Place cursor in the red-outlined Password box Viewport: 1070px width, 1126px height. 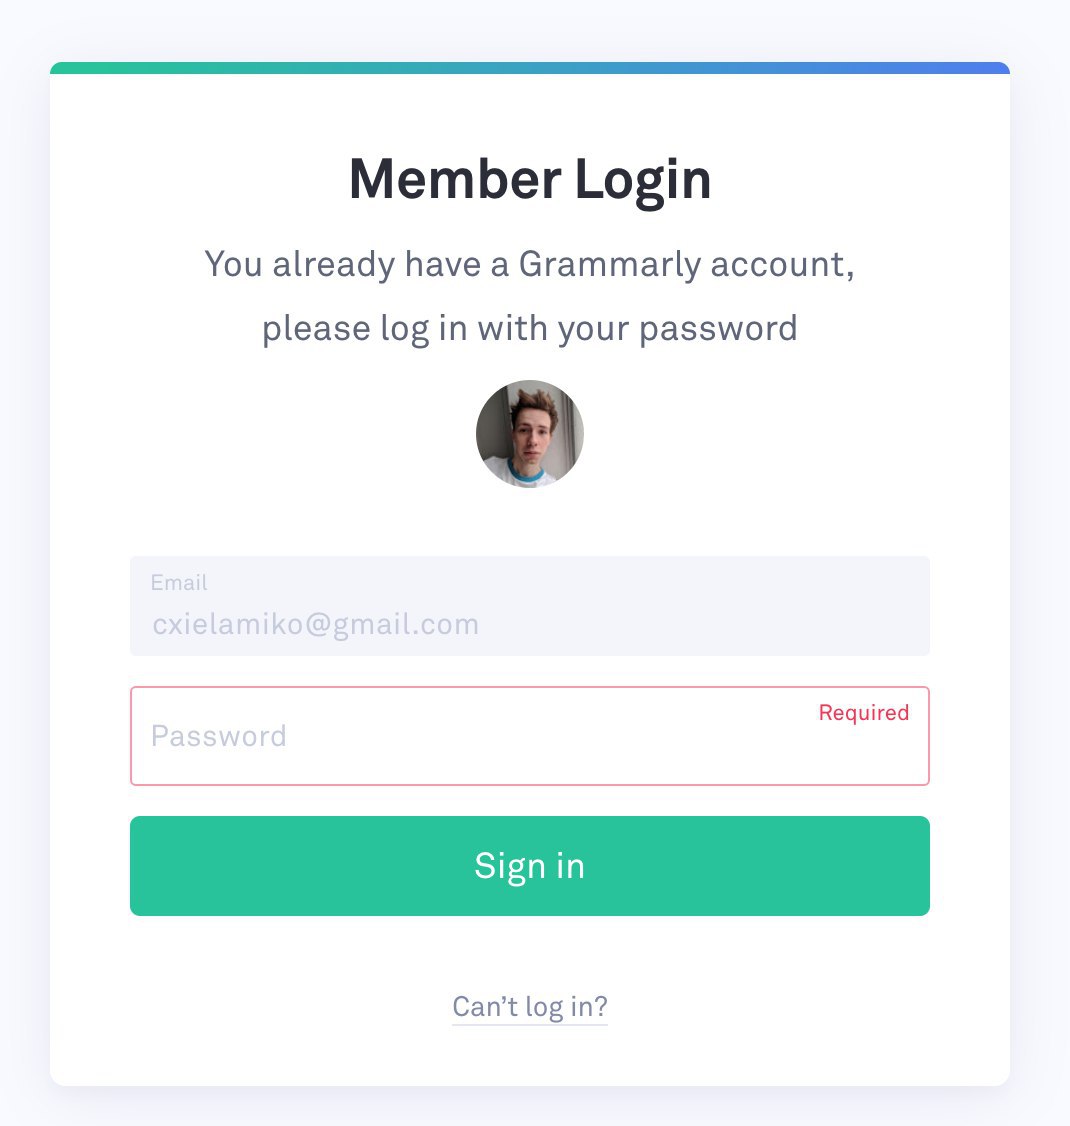click(x=530, y=736)
